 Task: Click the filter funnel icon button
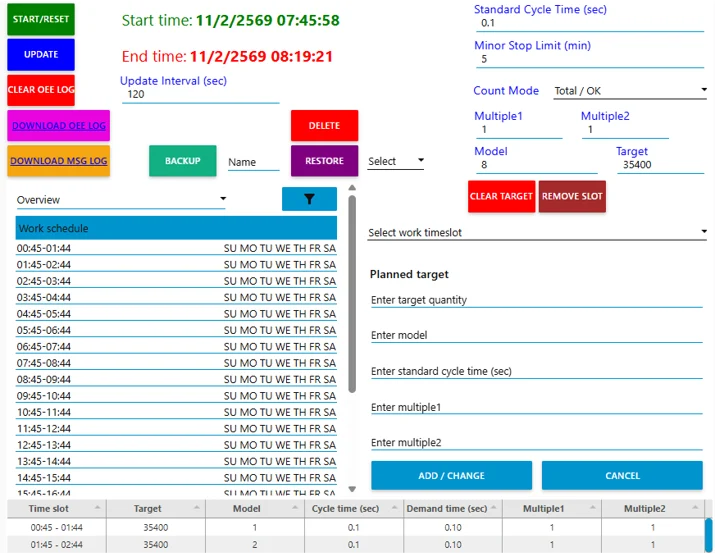tap(309, 199)
